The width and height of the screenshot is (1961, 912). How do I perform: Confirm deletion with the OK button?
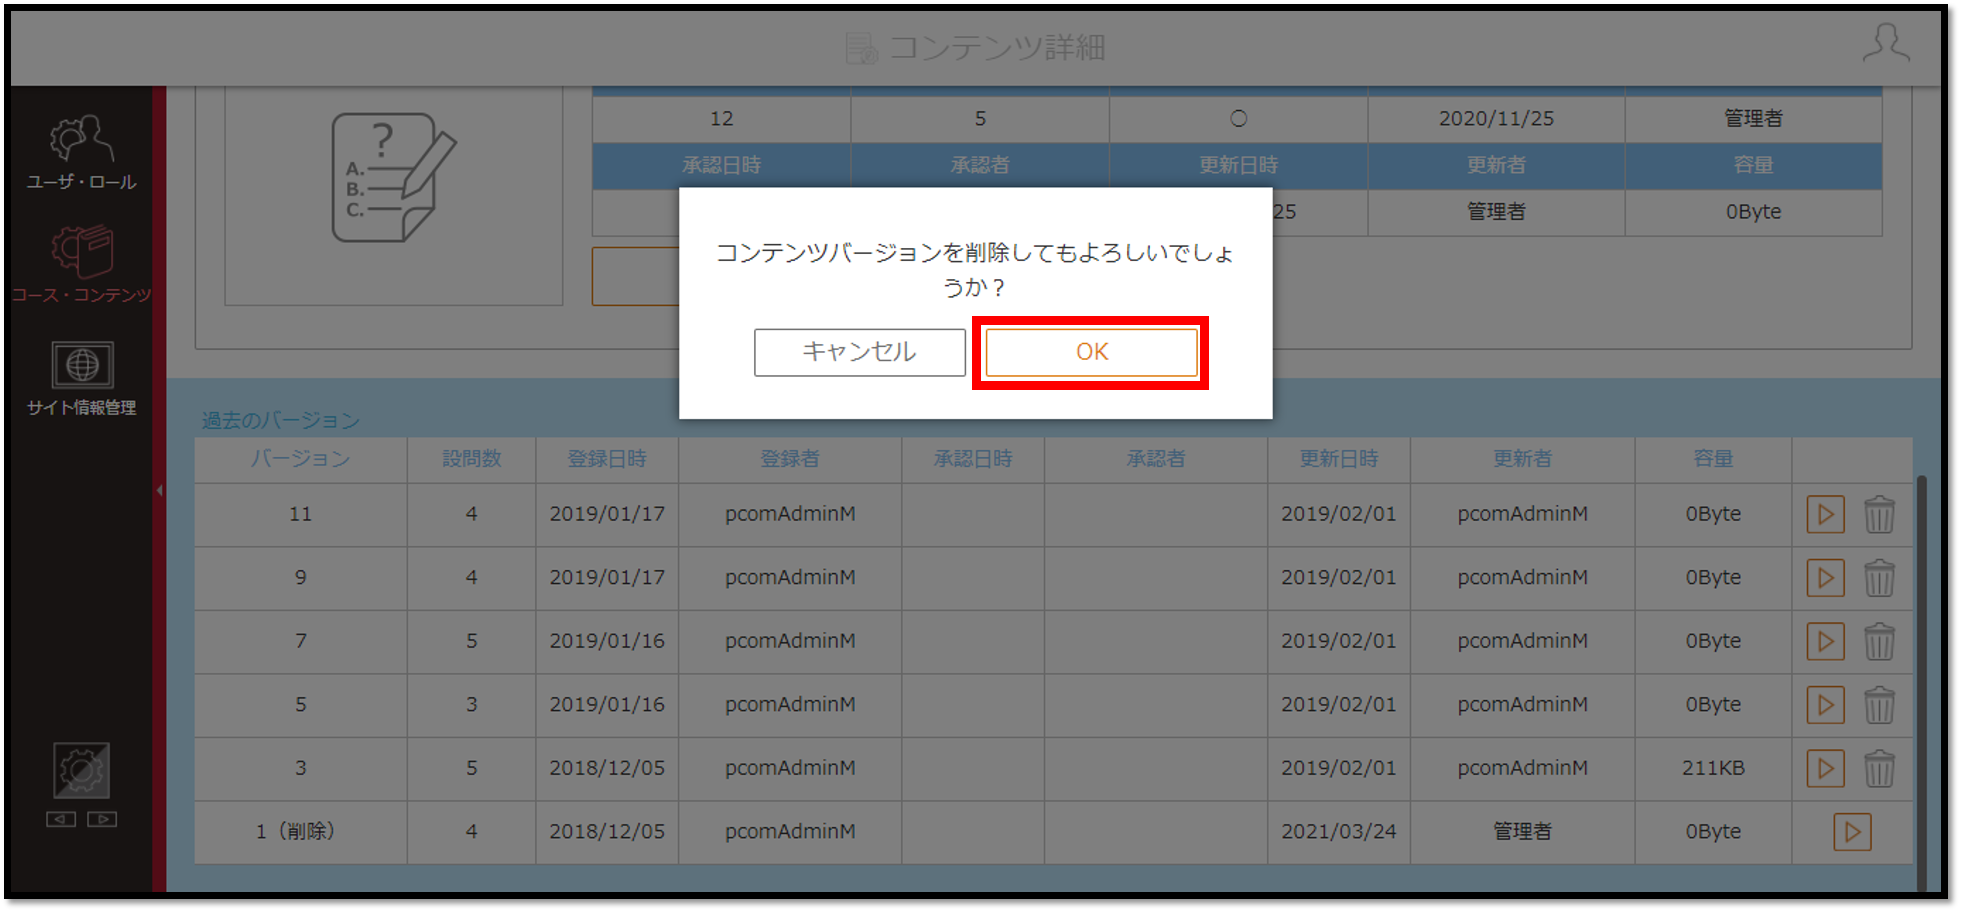[1091, 352]
